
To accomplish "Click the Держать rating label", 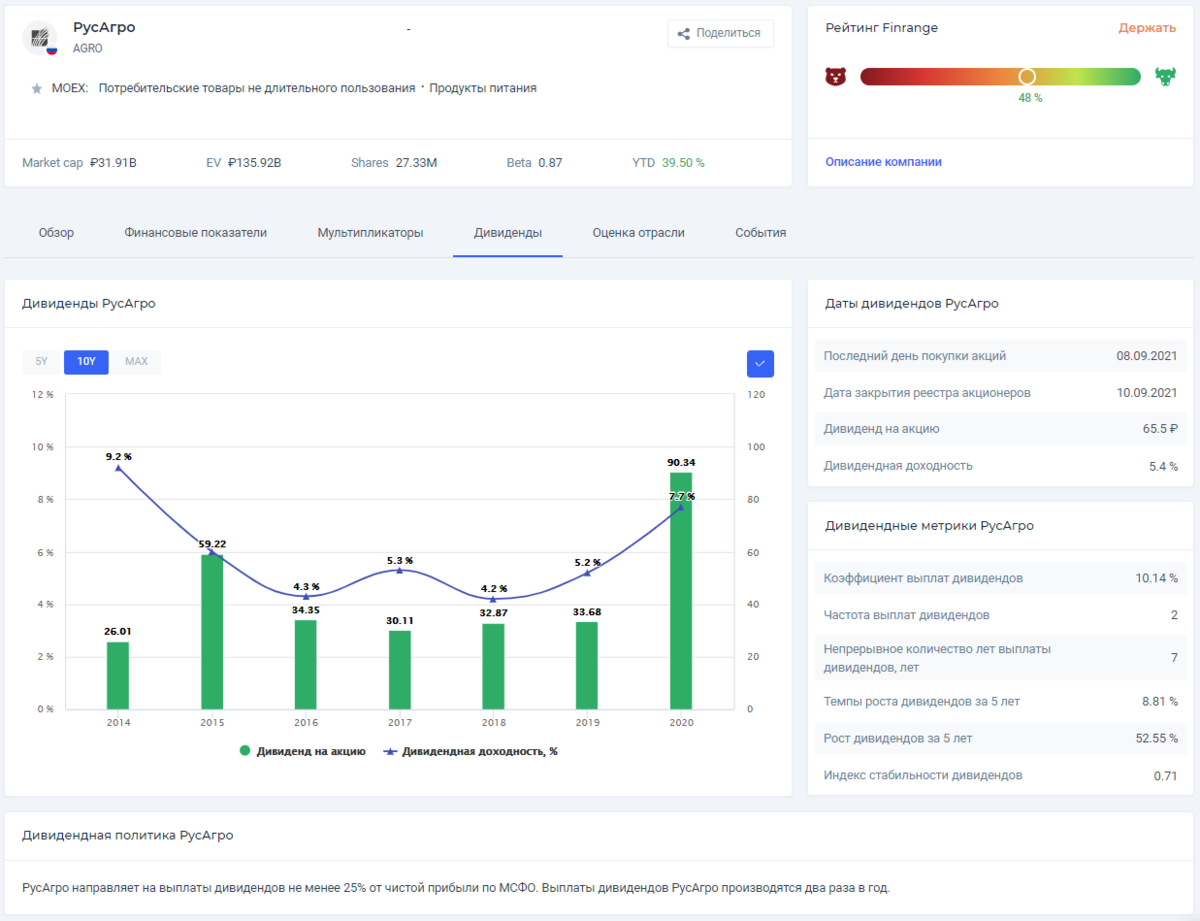I will pos(1147,28).
